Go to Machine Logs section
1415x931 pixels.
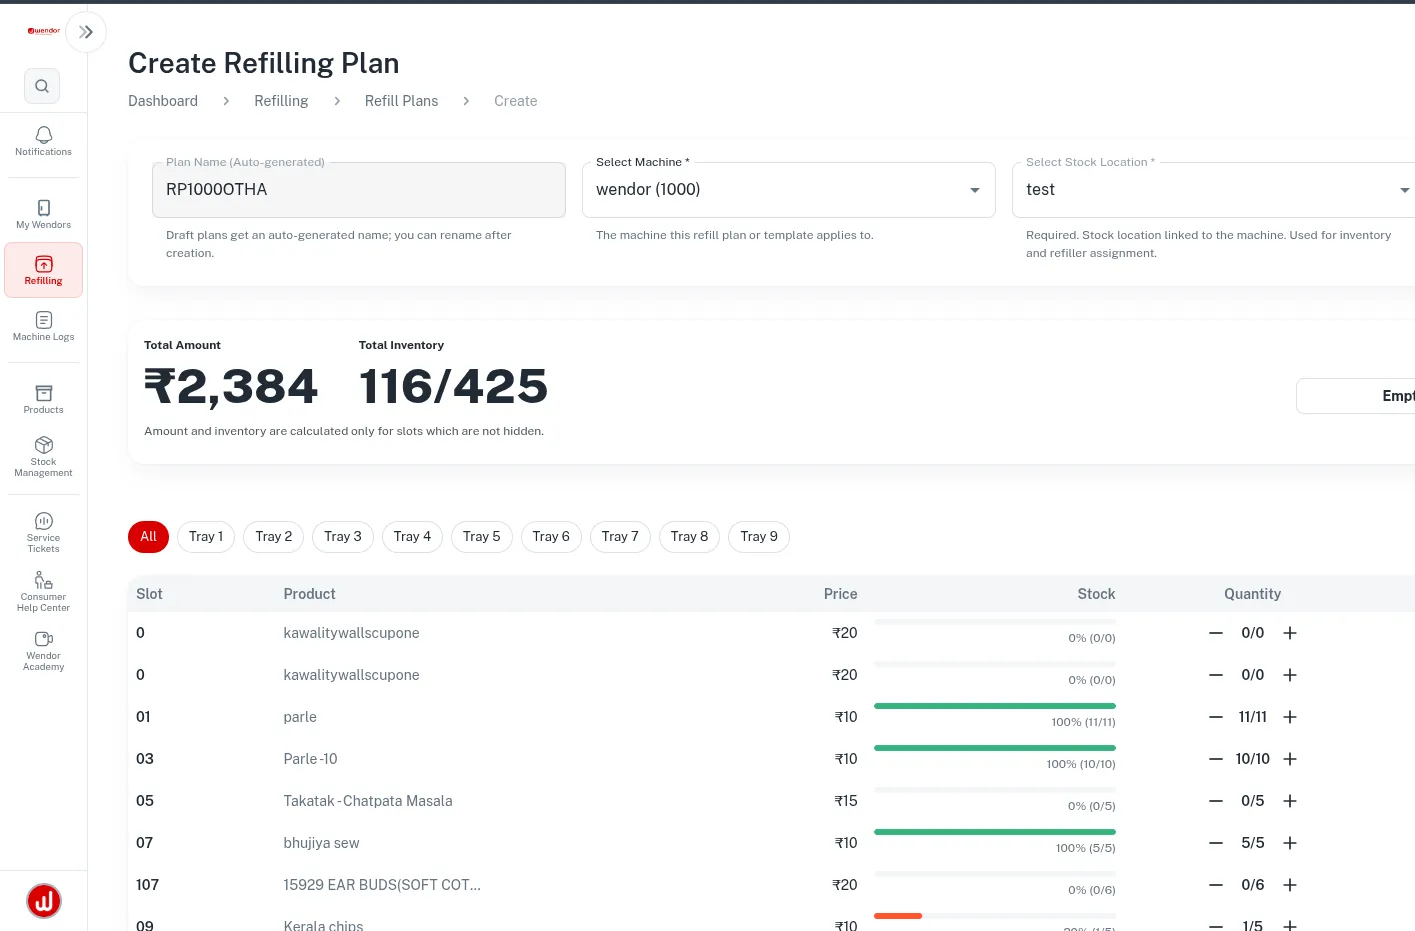43,326
